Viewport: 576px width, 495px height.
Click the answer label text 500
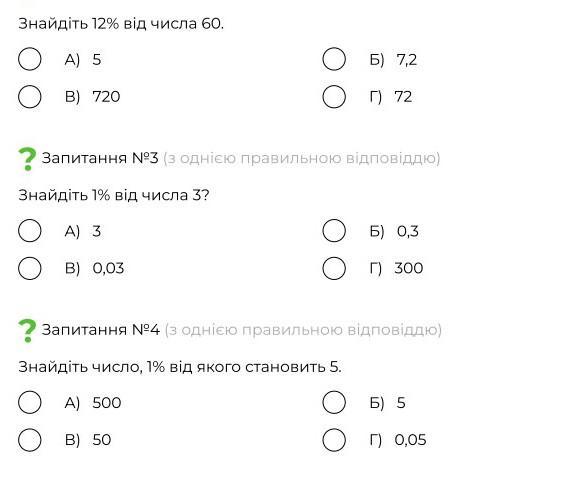coord(107,403)
